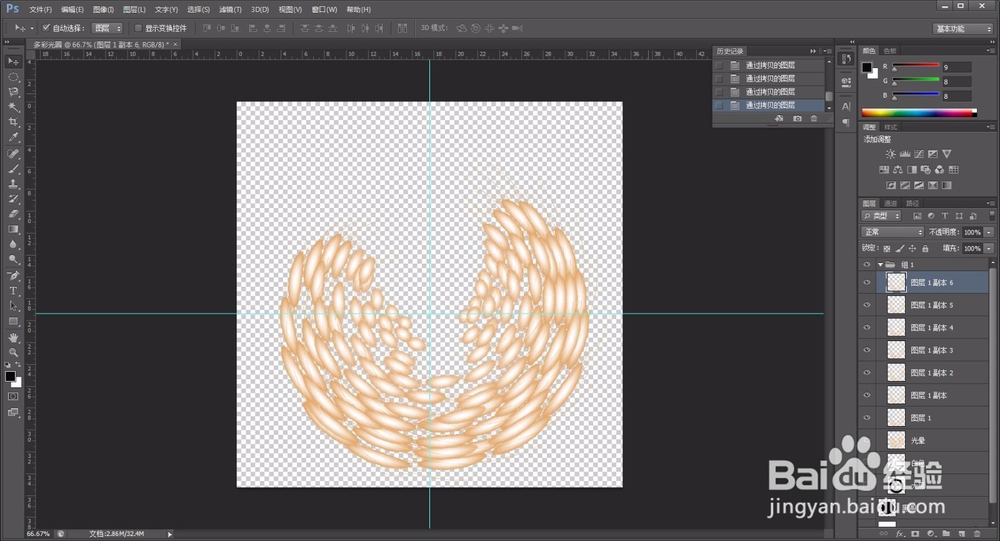1000x541 pixels.
Task: Select the Eyedropper tool
Action: click(13, 137)
